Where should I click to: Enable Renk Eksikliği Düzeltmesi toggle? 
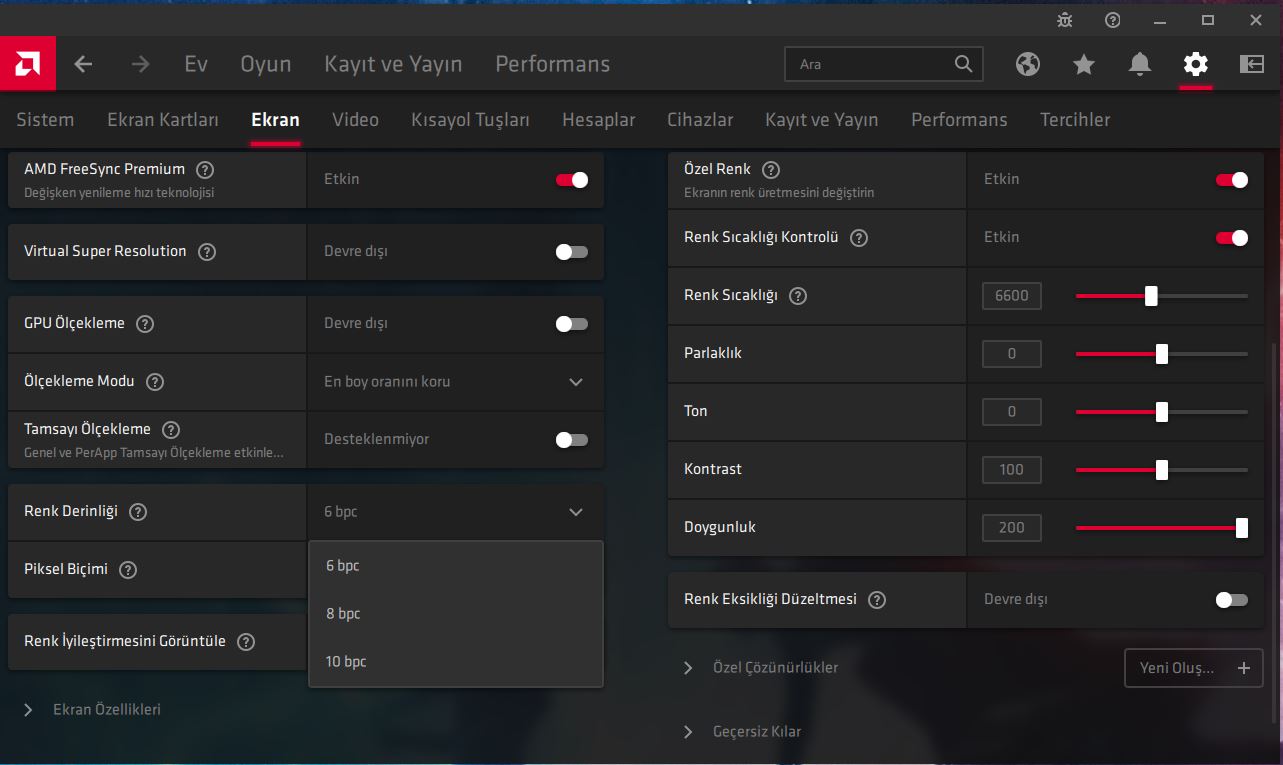1232,600
